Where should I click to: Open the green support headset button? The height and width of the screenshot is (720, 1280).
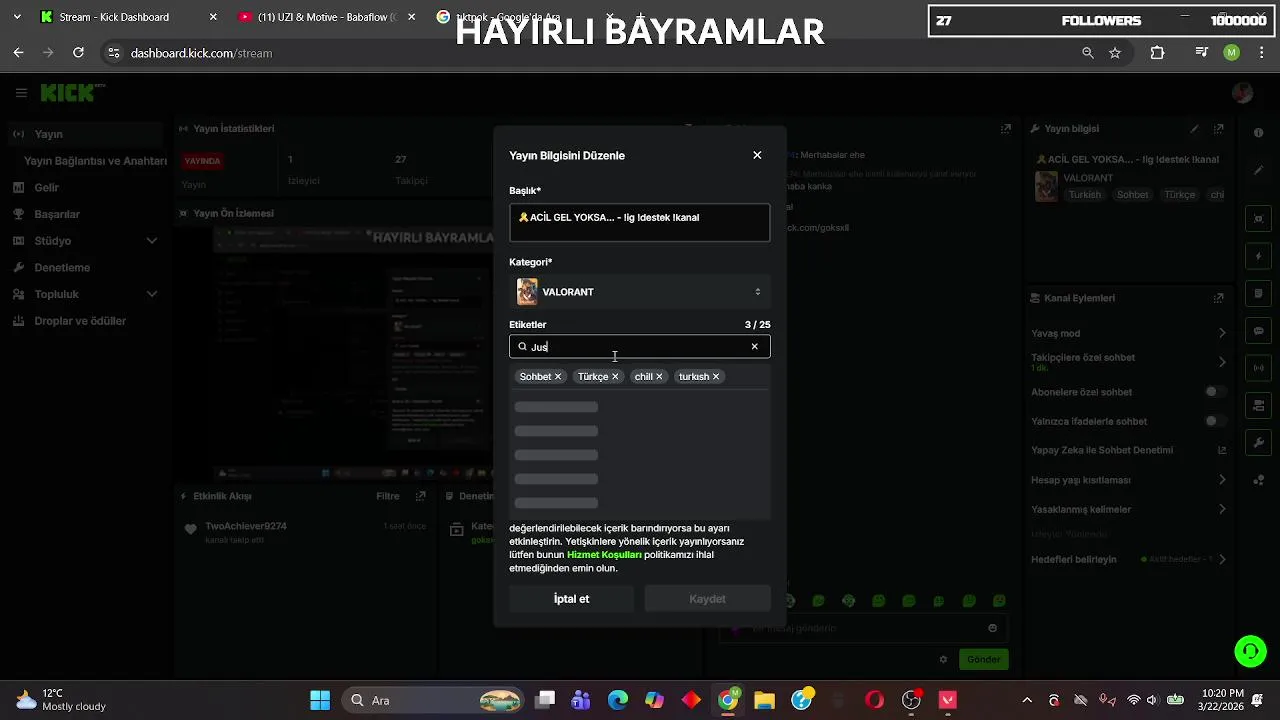point(1250,652)
